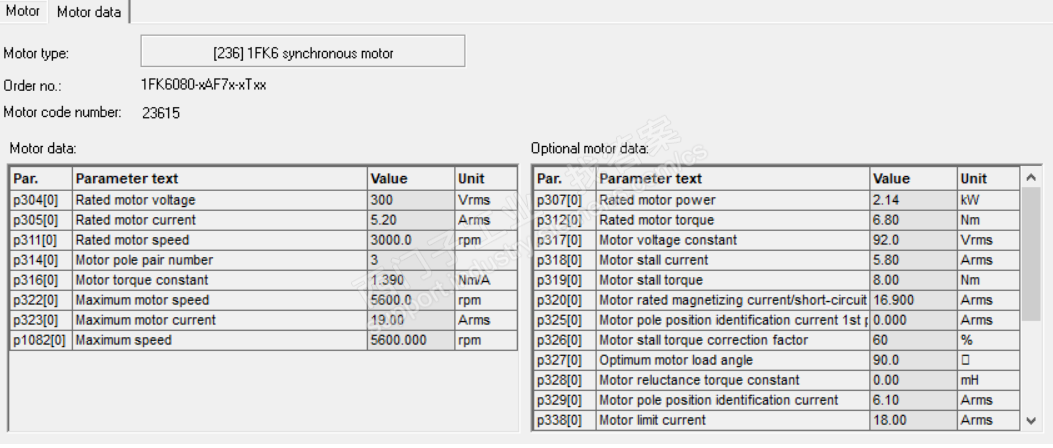Select Motor stall torque correction factor text
This screenshot has height=448, width=1053.
click(x=704, y=341)
